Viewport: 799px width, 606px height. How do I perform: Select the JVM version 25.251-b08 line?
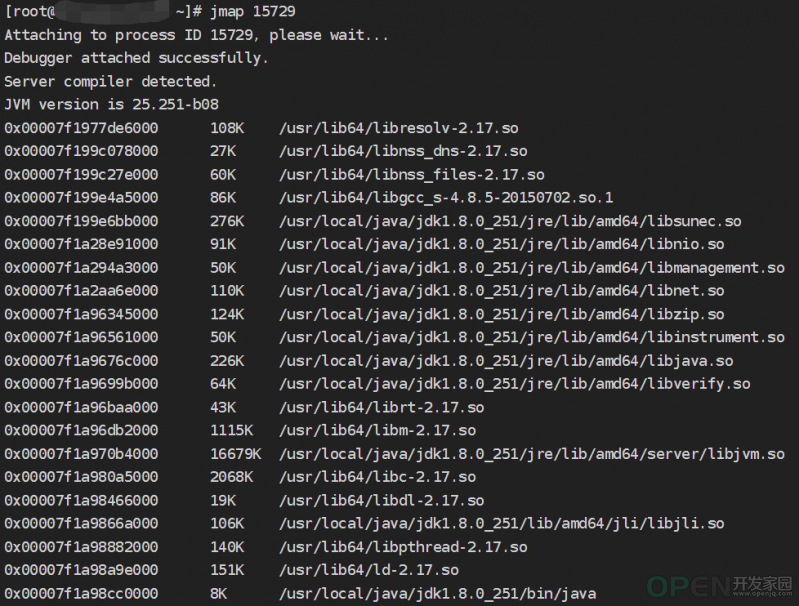tap(112, 104)
